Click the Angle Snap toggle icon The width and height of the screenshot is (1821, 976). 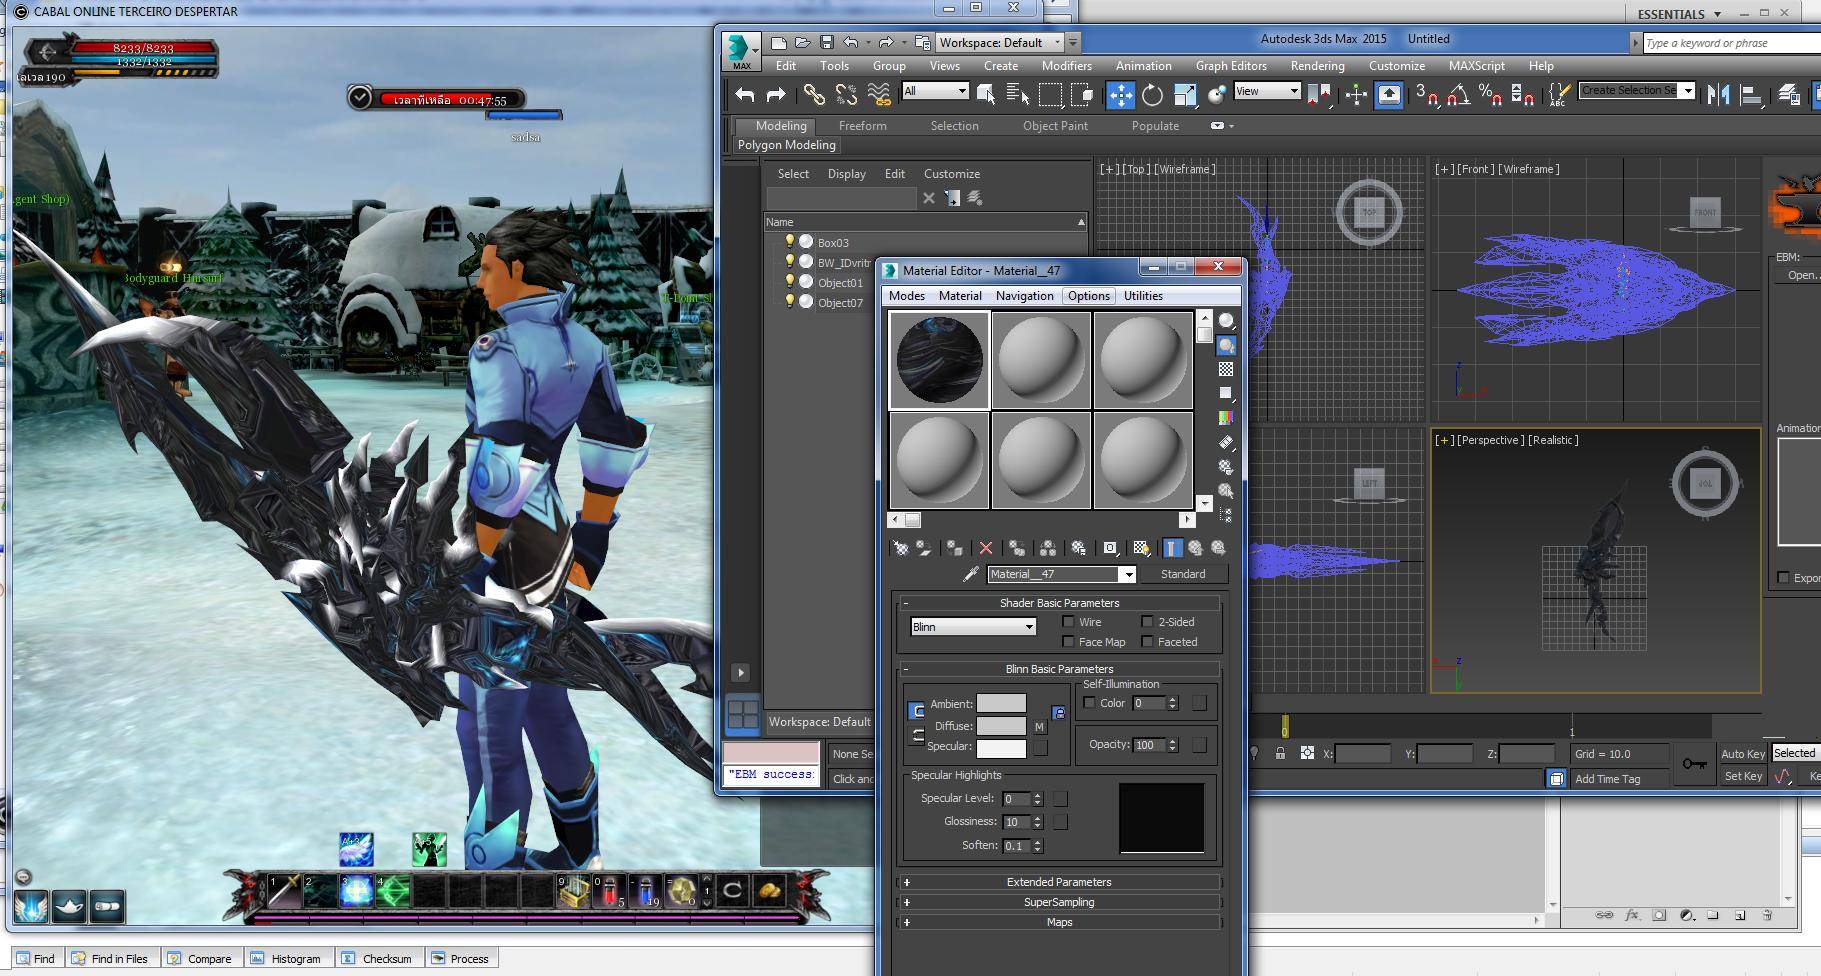1458,94
